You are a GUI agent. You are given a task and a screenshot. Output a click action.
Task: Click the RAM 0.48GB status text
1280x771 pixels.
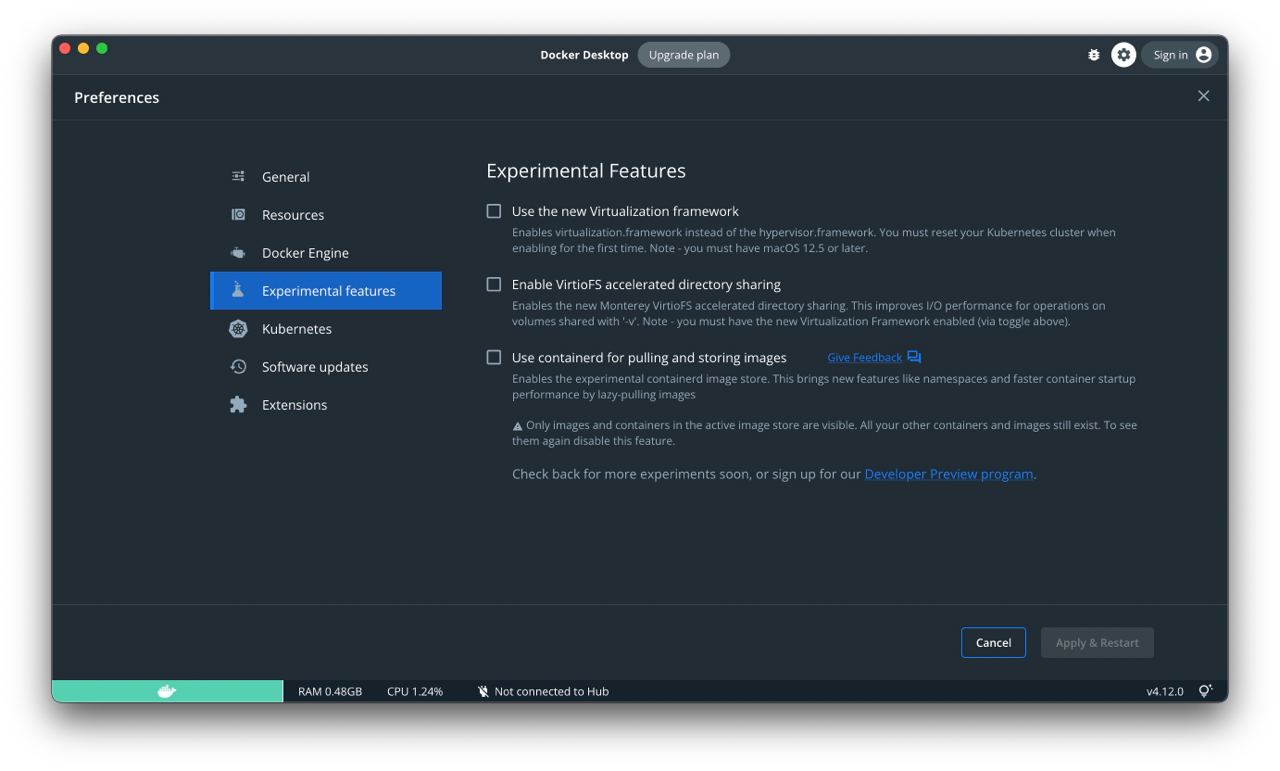coord(330,691)
